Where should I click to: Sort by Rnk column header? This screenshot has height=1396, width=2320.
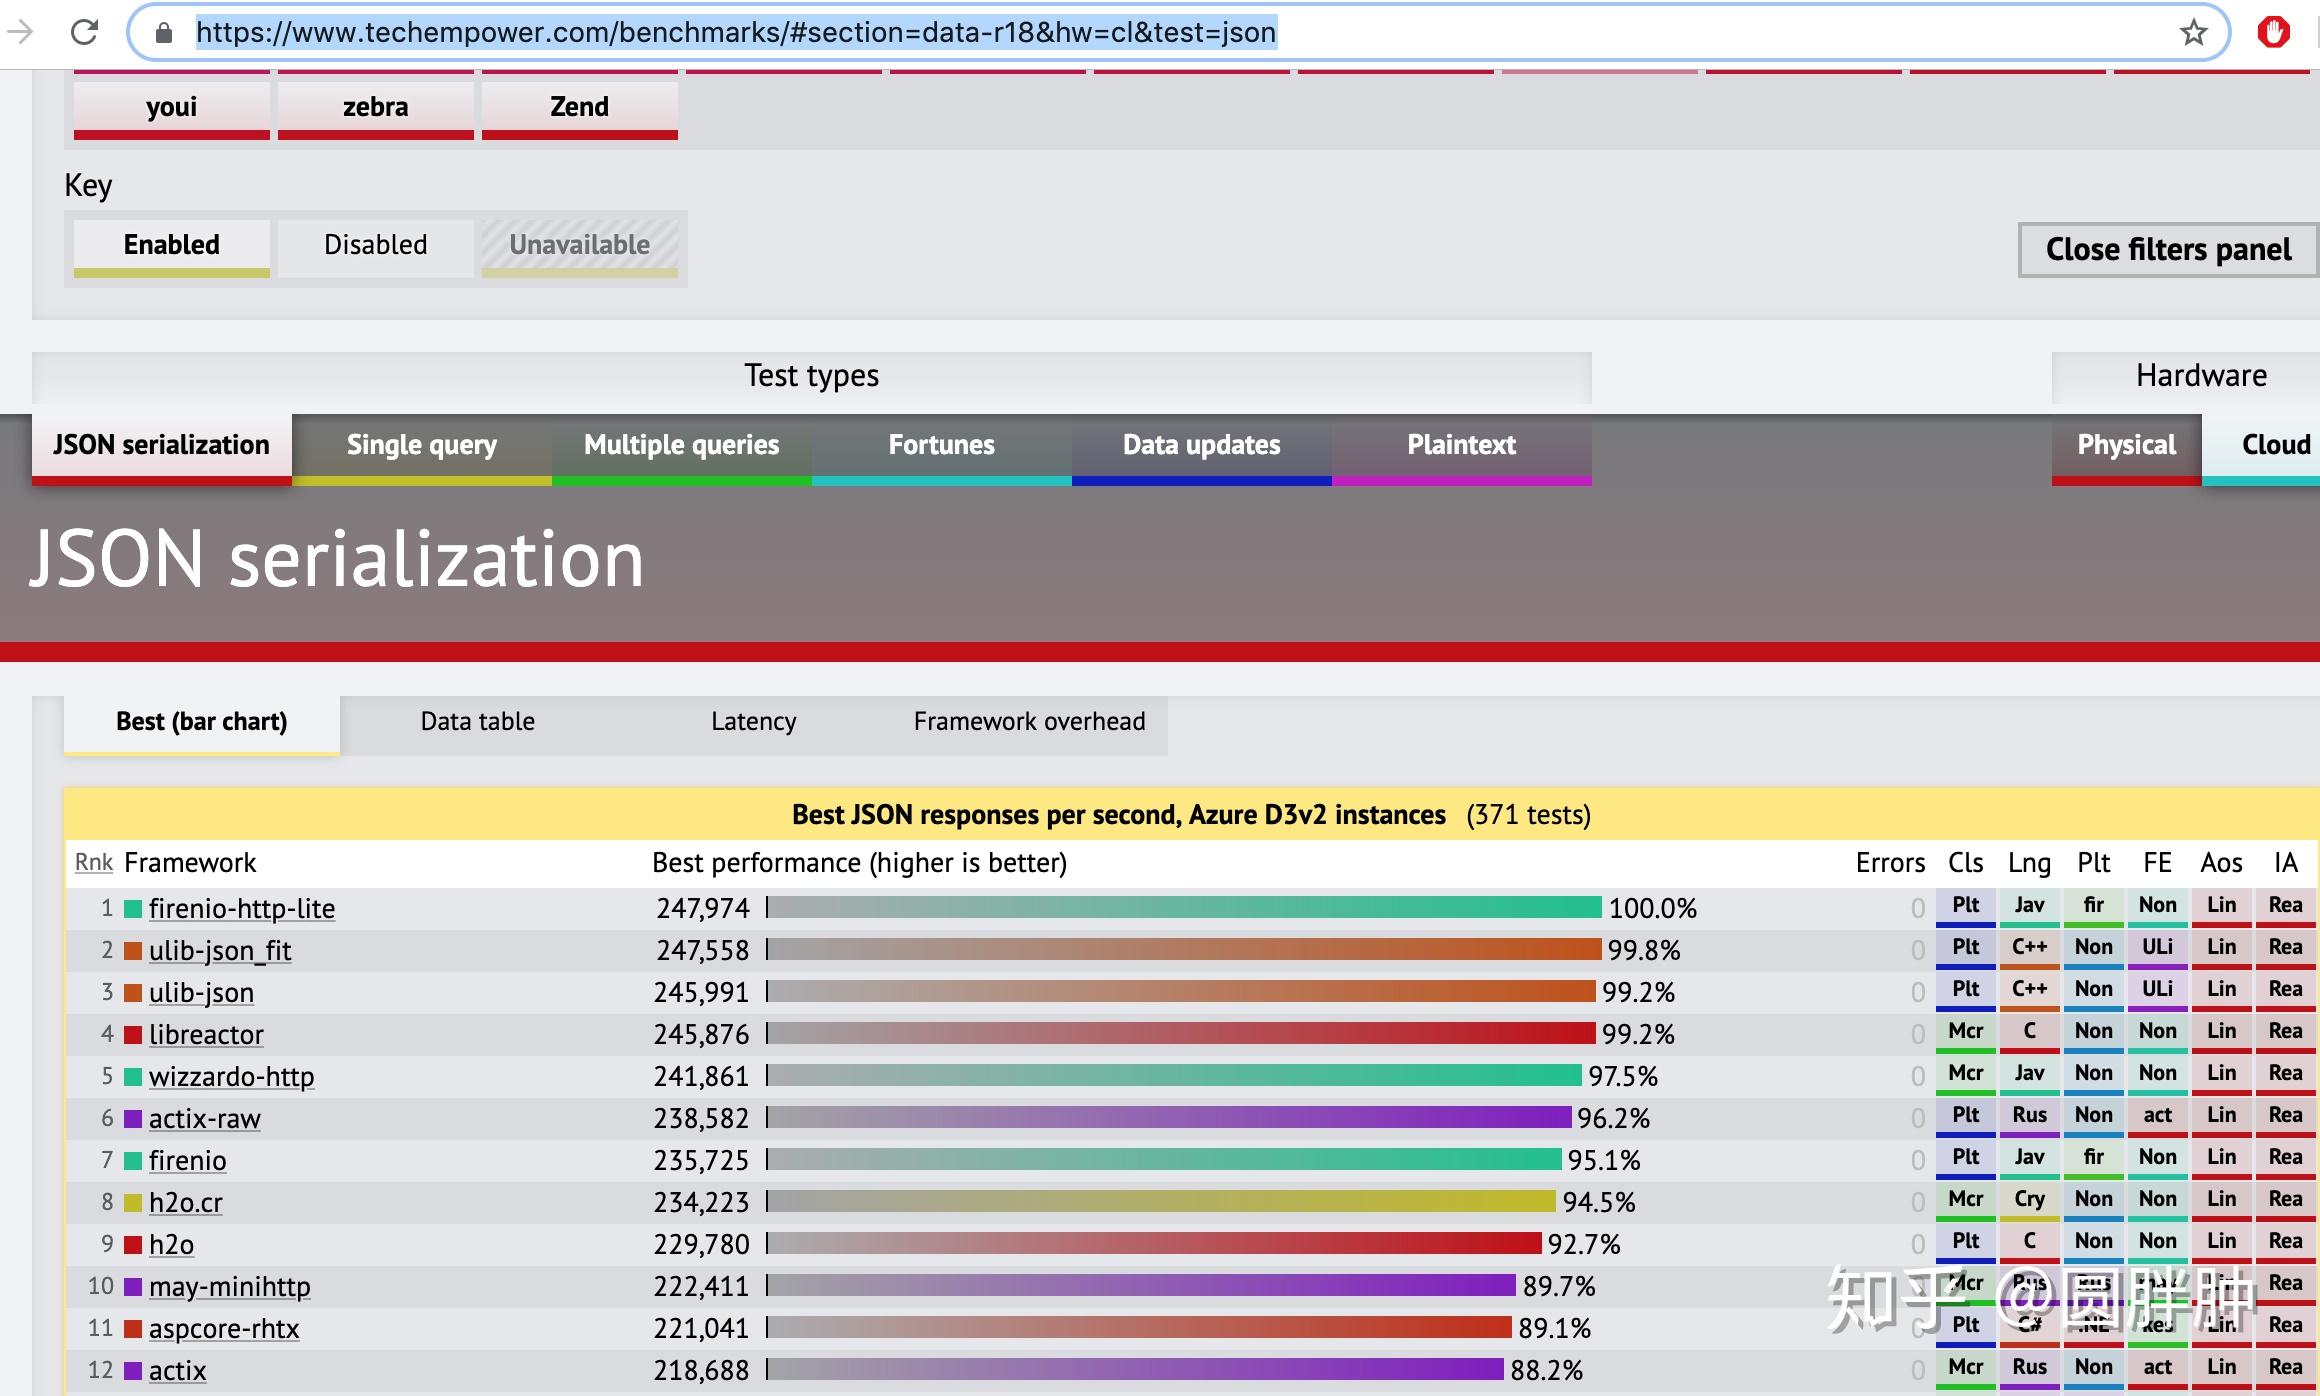tap(94, 863)
